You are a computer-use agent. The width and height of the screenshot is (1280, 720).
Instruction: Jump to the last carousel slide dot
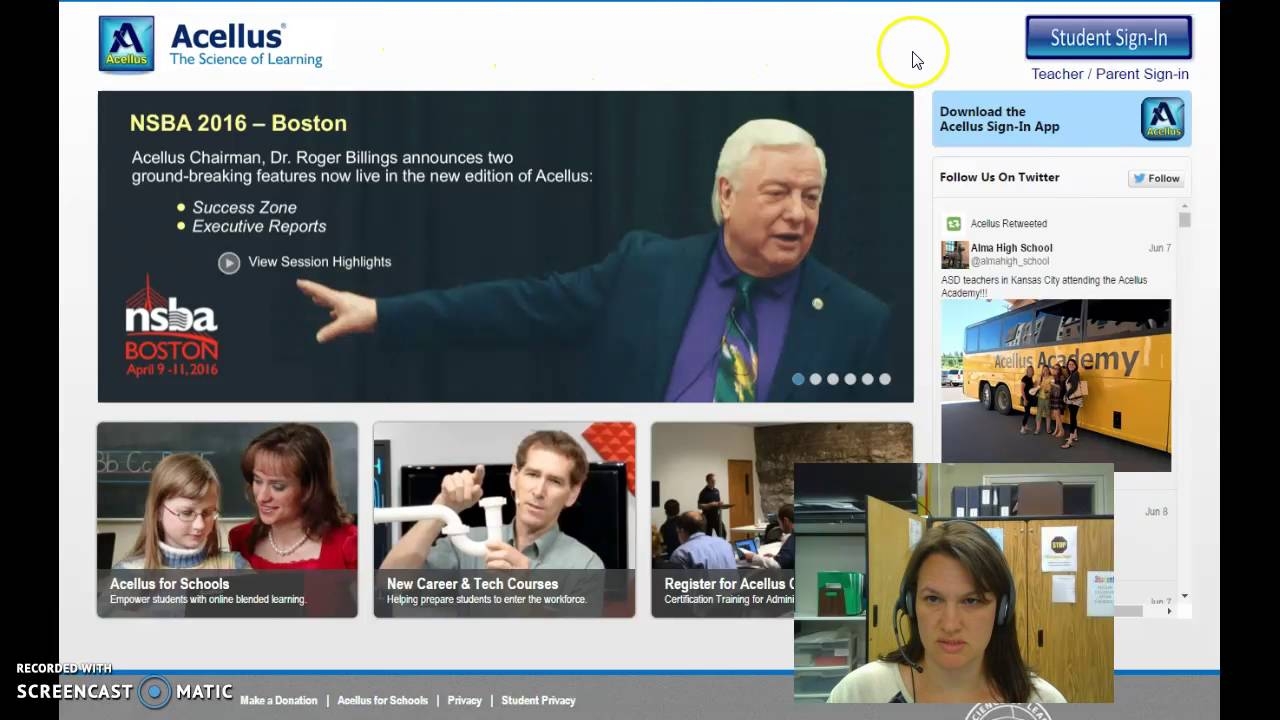point(884,379)
